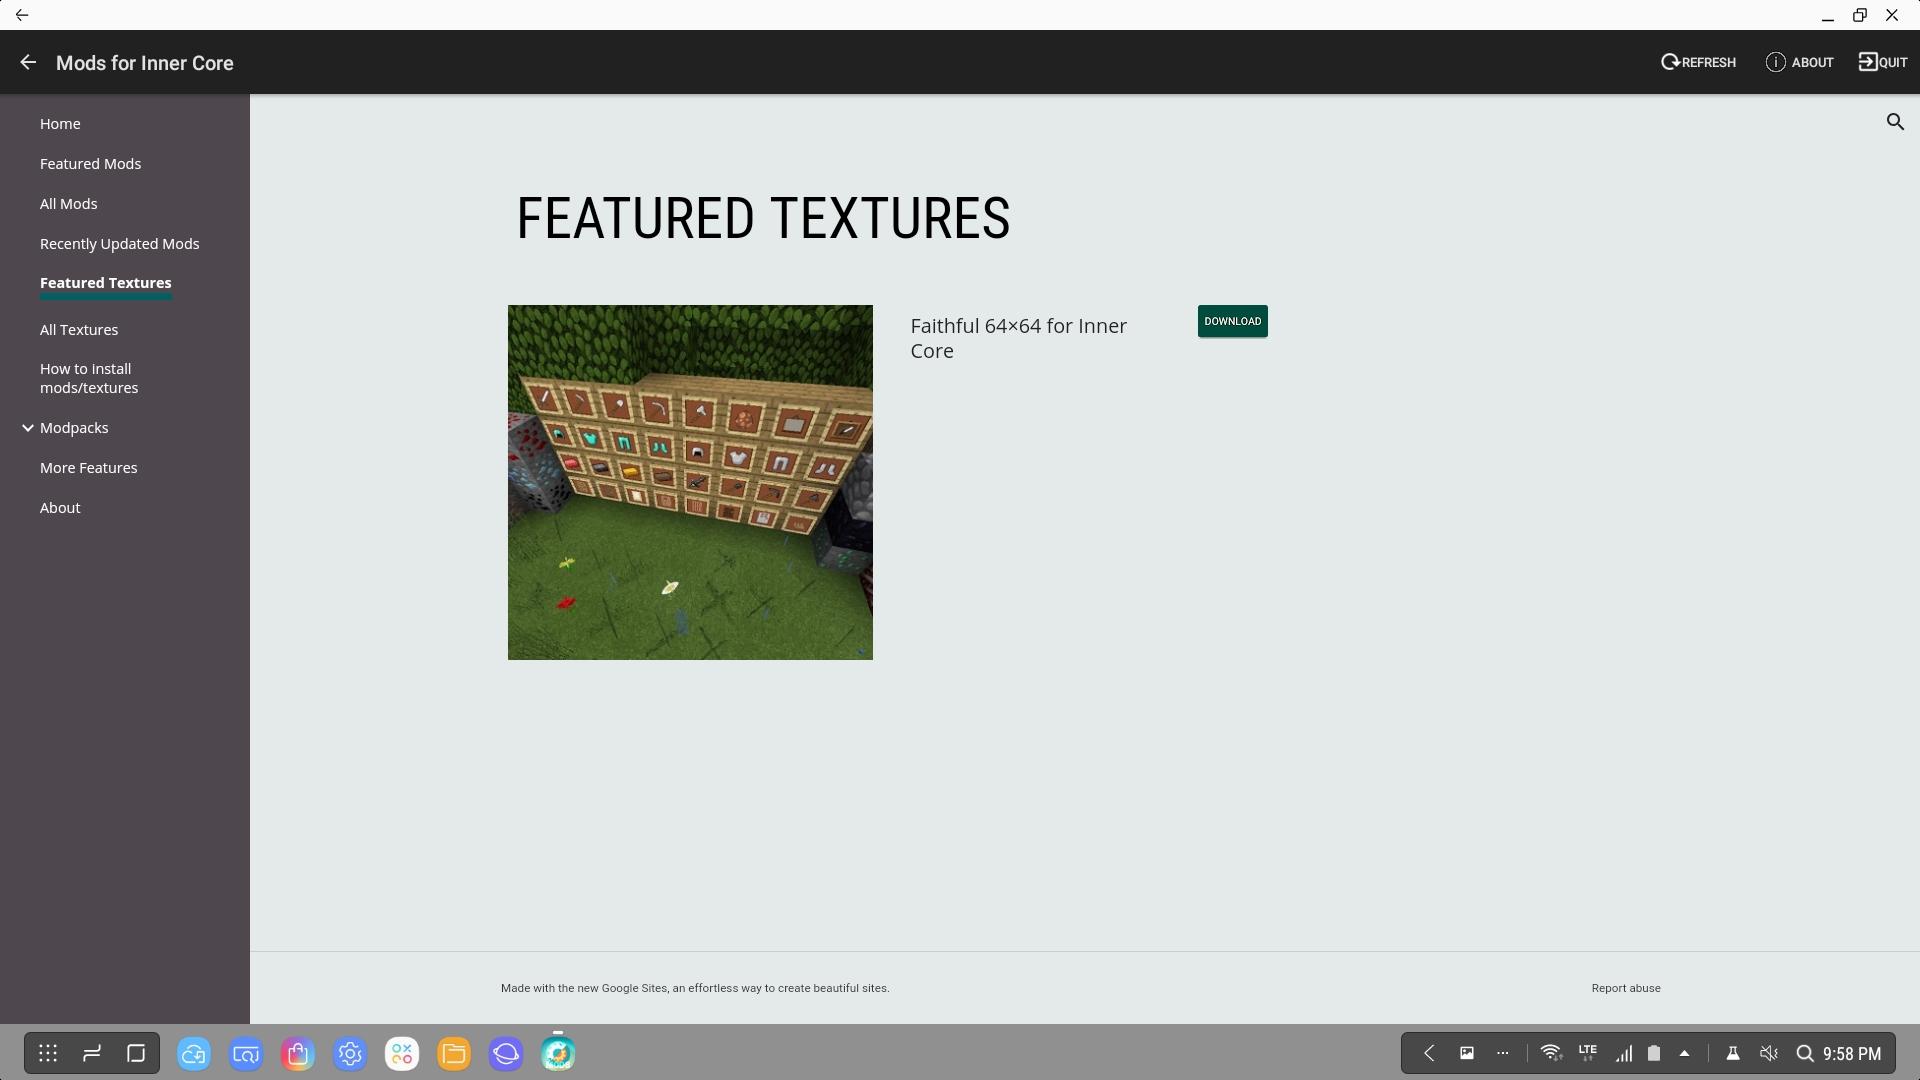Click the taskbar squiggle shortcut icon
Viewport: 1920px width, 1080px height.
tap(92, 1053)
